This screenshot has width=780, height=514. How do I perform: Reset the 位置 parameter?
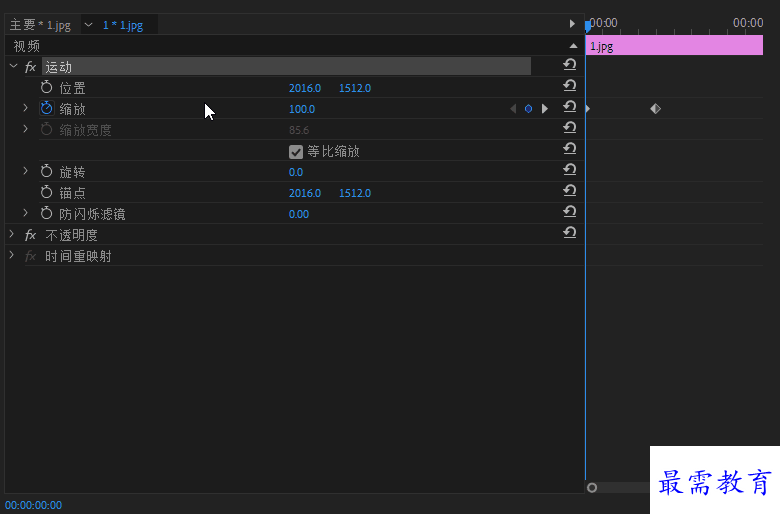click(x=570, y=85)
